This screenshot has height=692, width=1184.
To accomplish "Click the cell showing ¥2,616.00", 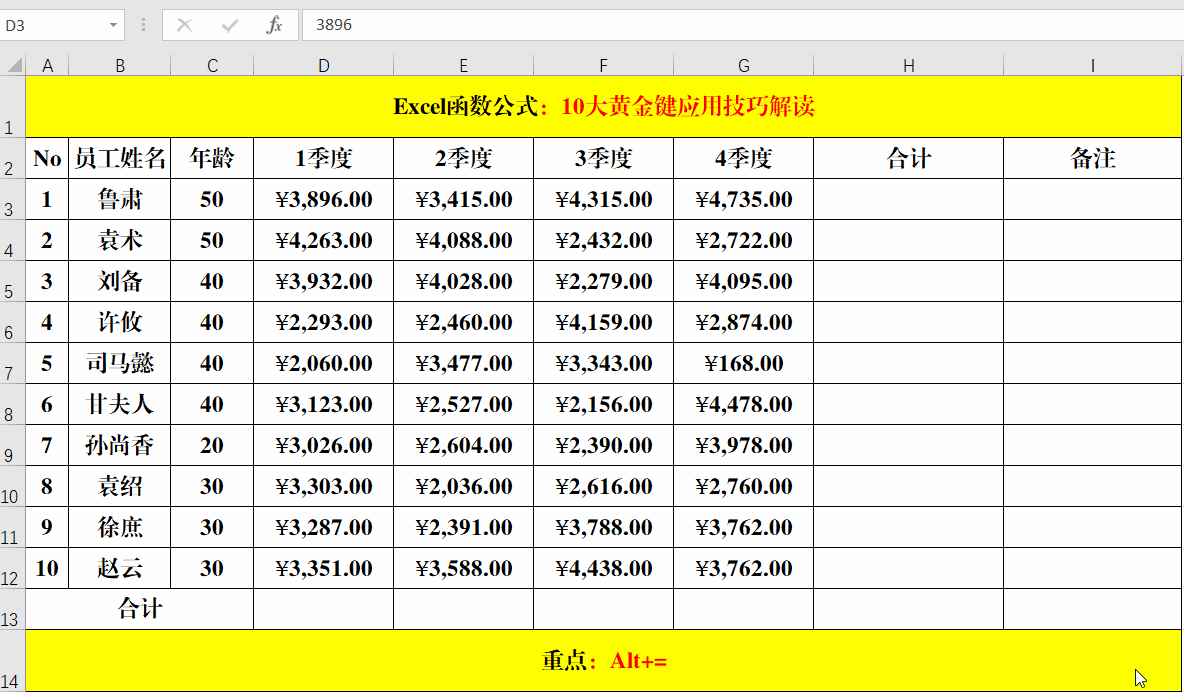I will pos(603,486).
